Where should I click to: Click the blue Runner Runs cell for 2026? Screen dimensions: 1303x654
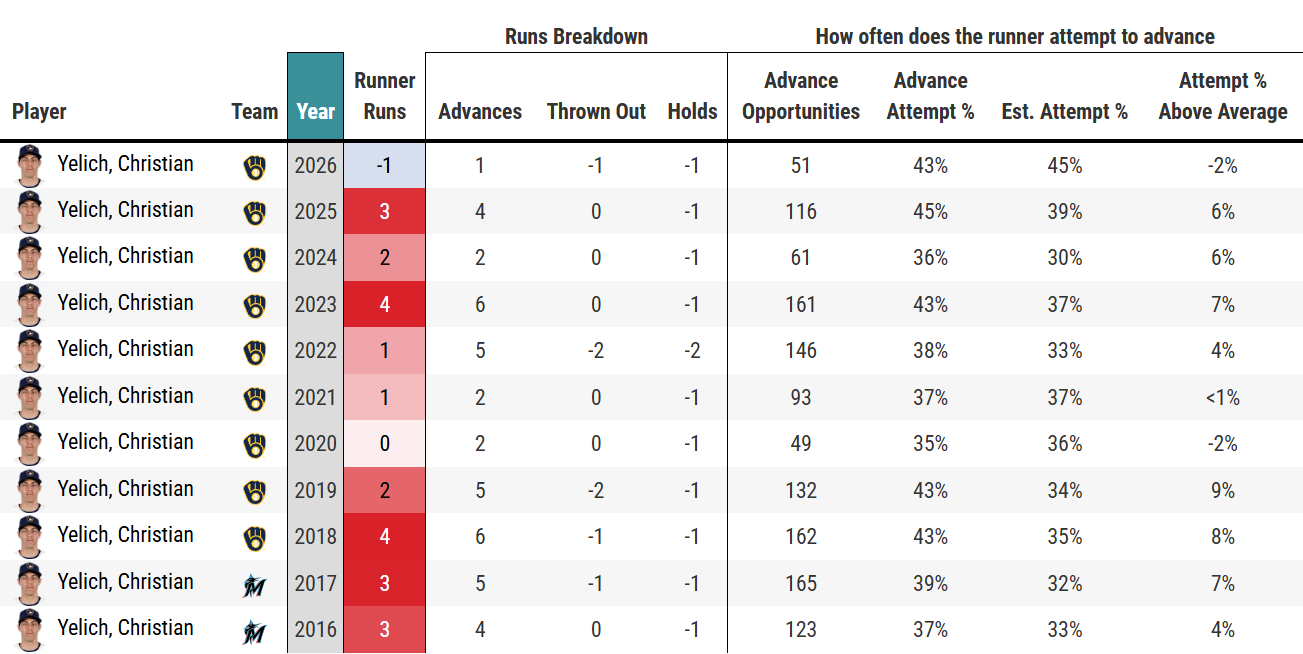(385, 165)
